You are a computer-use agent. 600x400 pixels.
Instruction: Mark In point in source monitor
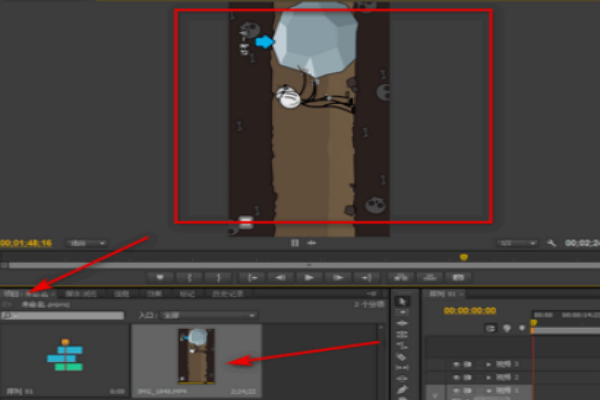pos(189,278)
